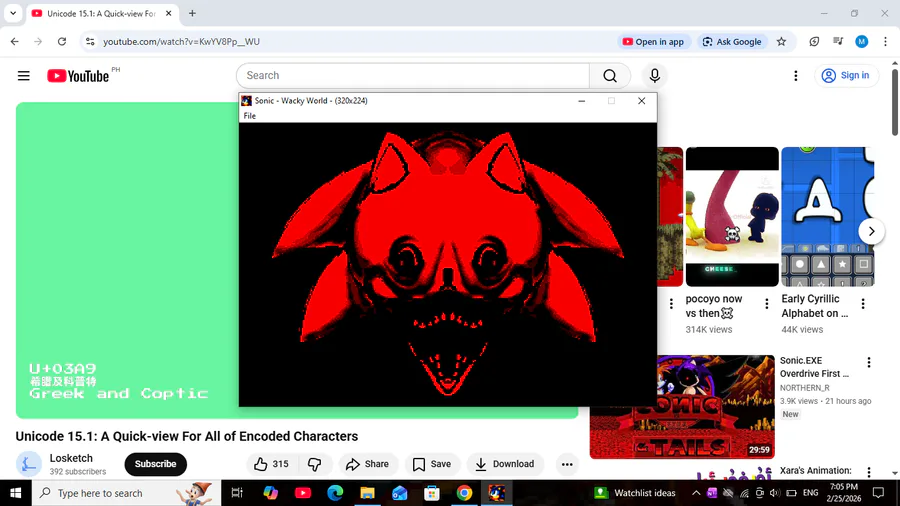Image resolution: width=900 pixels, height=506 pixels.
Task: Open Task View on taskbar
Action: click(x=236, y=493)
